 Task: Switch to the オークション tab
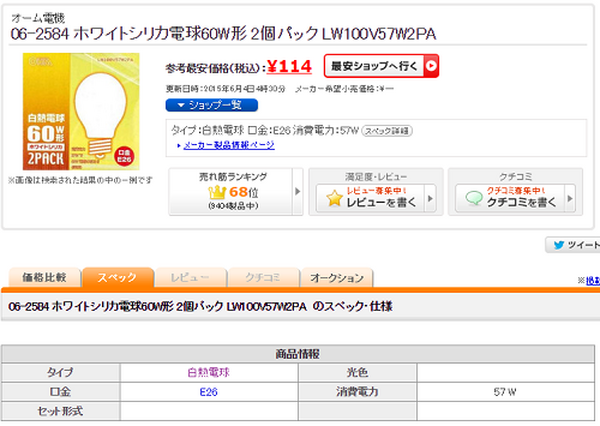(x=337, y=277)
